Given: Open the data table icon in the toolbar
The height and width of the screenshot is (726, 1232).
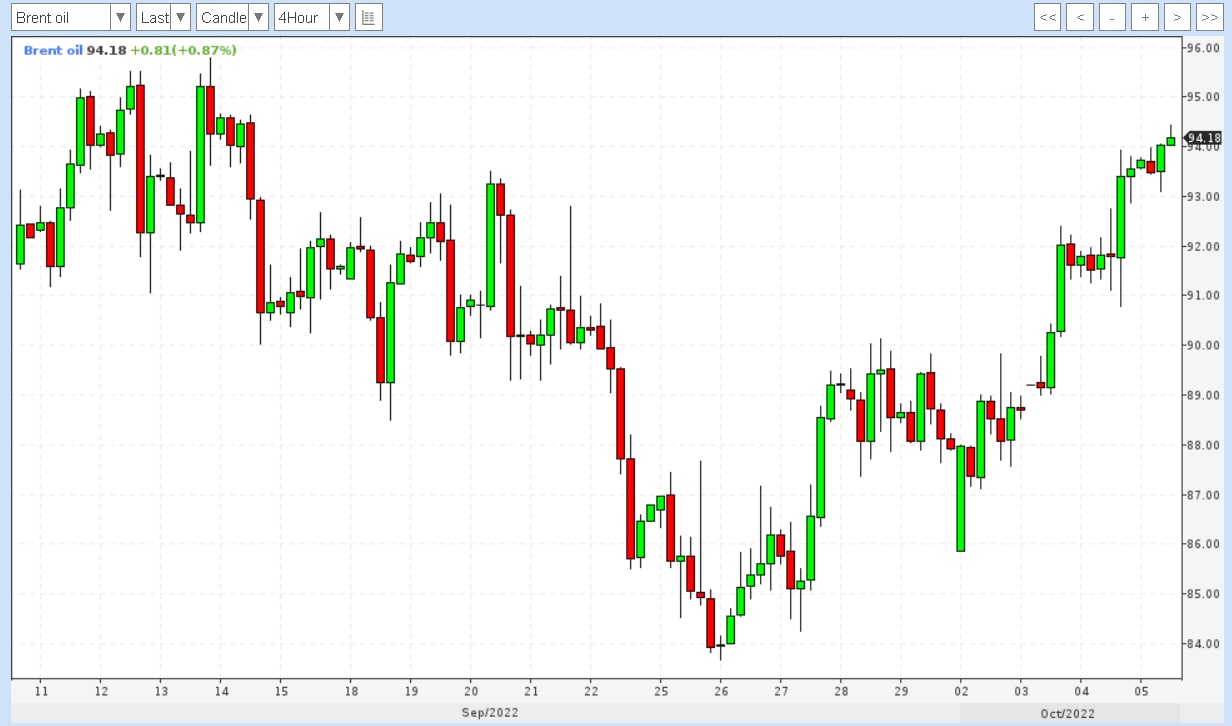Looking at the screenshot, I should (x=368, y=18).
